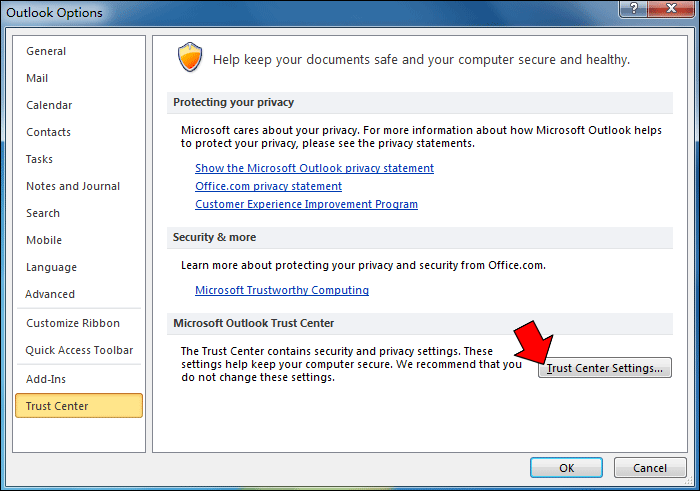Open the Advanced options page
This screenshot has width=700, height=491.
click(x=50, y=294)
